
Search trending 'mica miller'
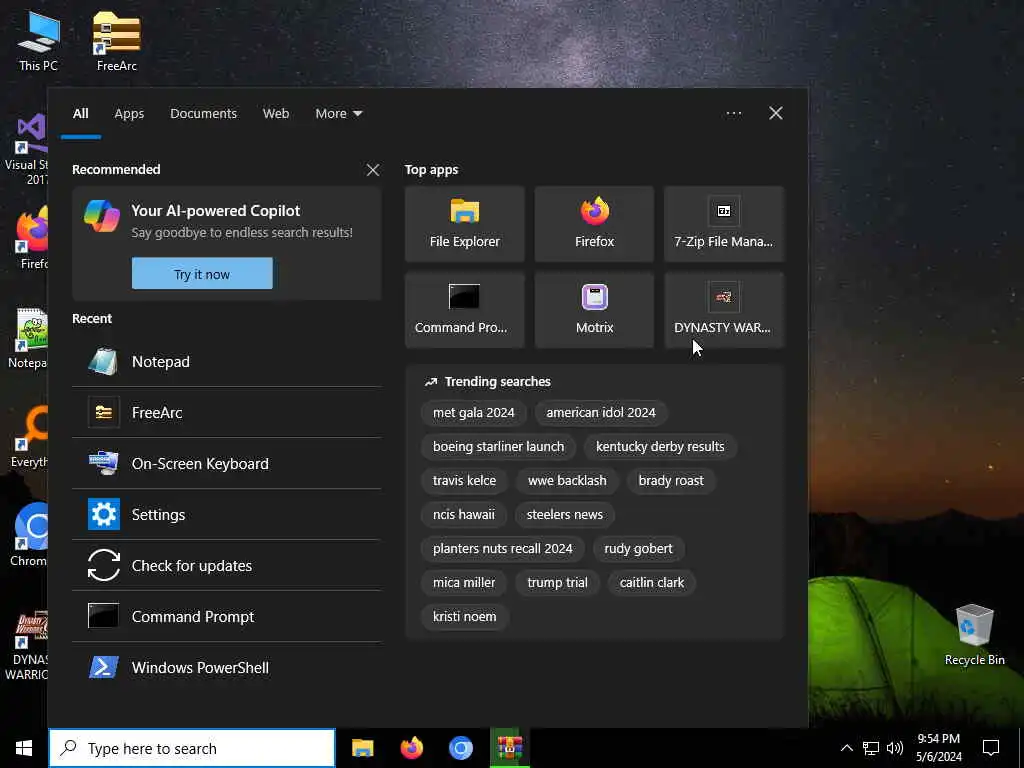[464, 583]
